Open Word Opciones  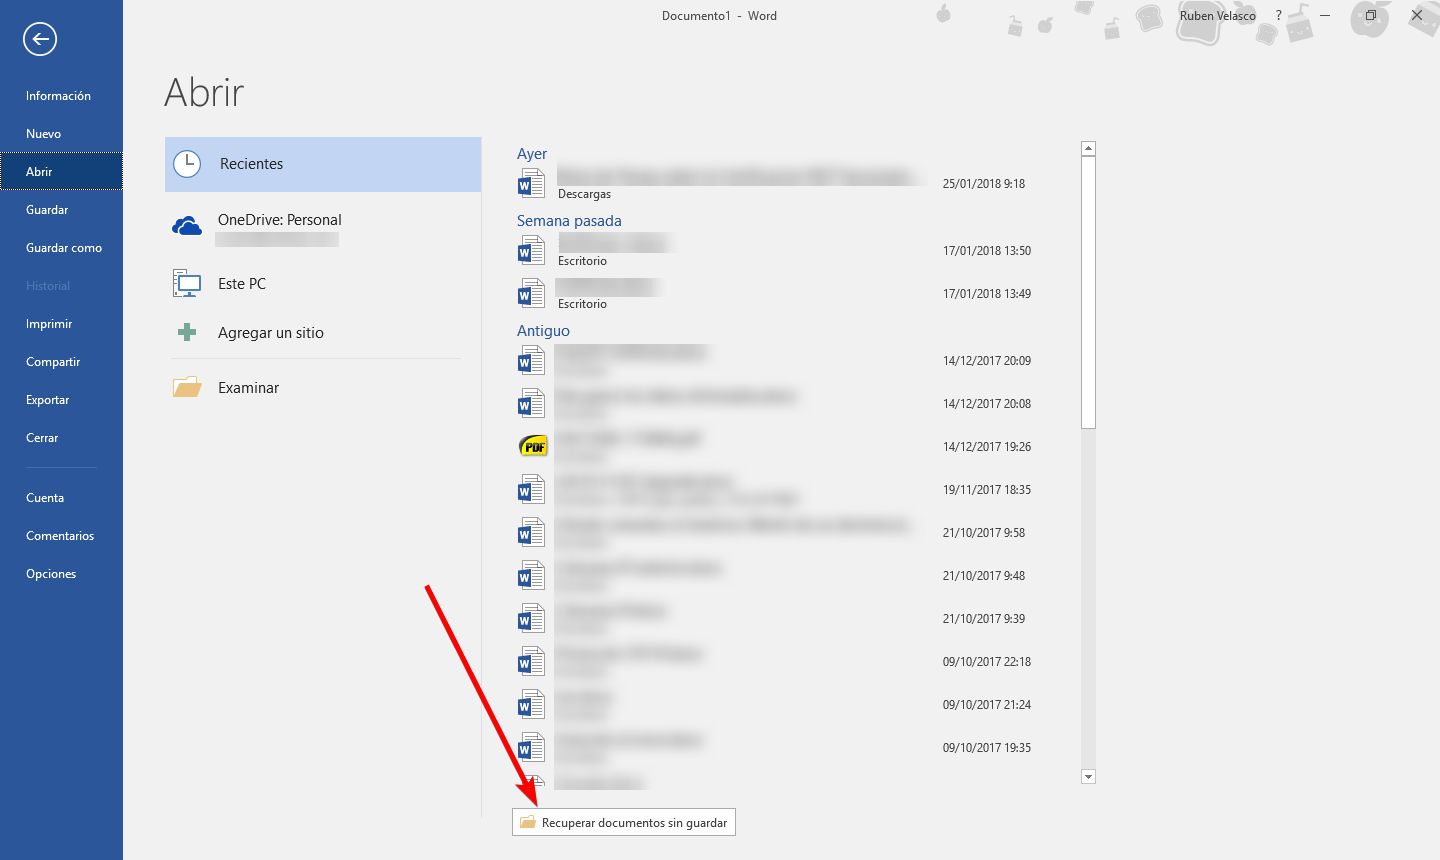pyautogui.click(x=61, y=574)
